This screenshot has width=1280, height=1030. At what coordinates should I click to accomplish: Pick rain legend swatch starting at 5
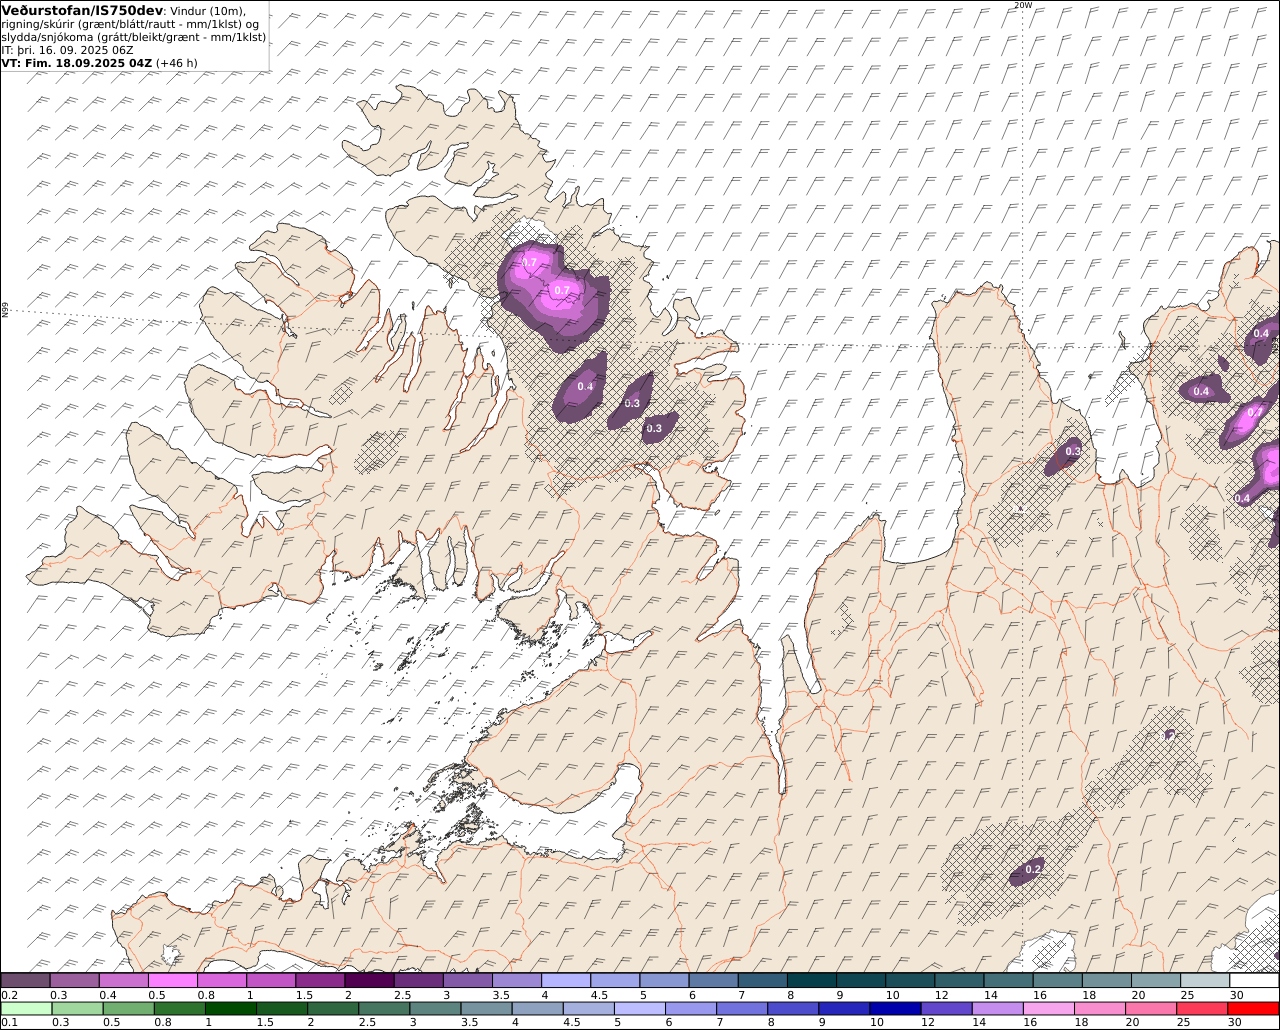pos(640,1008)
